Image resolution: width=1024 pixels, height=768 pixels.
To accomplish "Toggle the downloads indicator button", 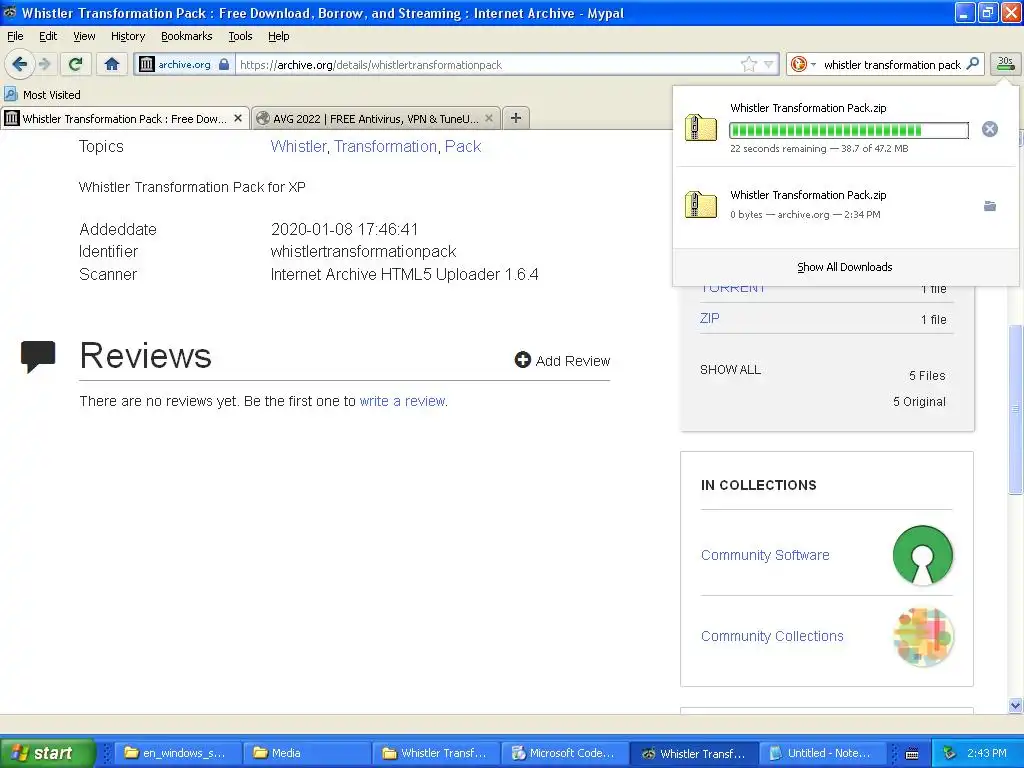I will click(1005, 63).
